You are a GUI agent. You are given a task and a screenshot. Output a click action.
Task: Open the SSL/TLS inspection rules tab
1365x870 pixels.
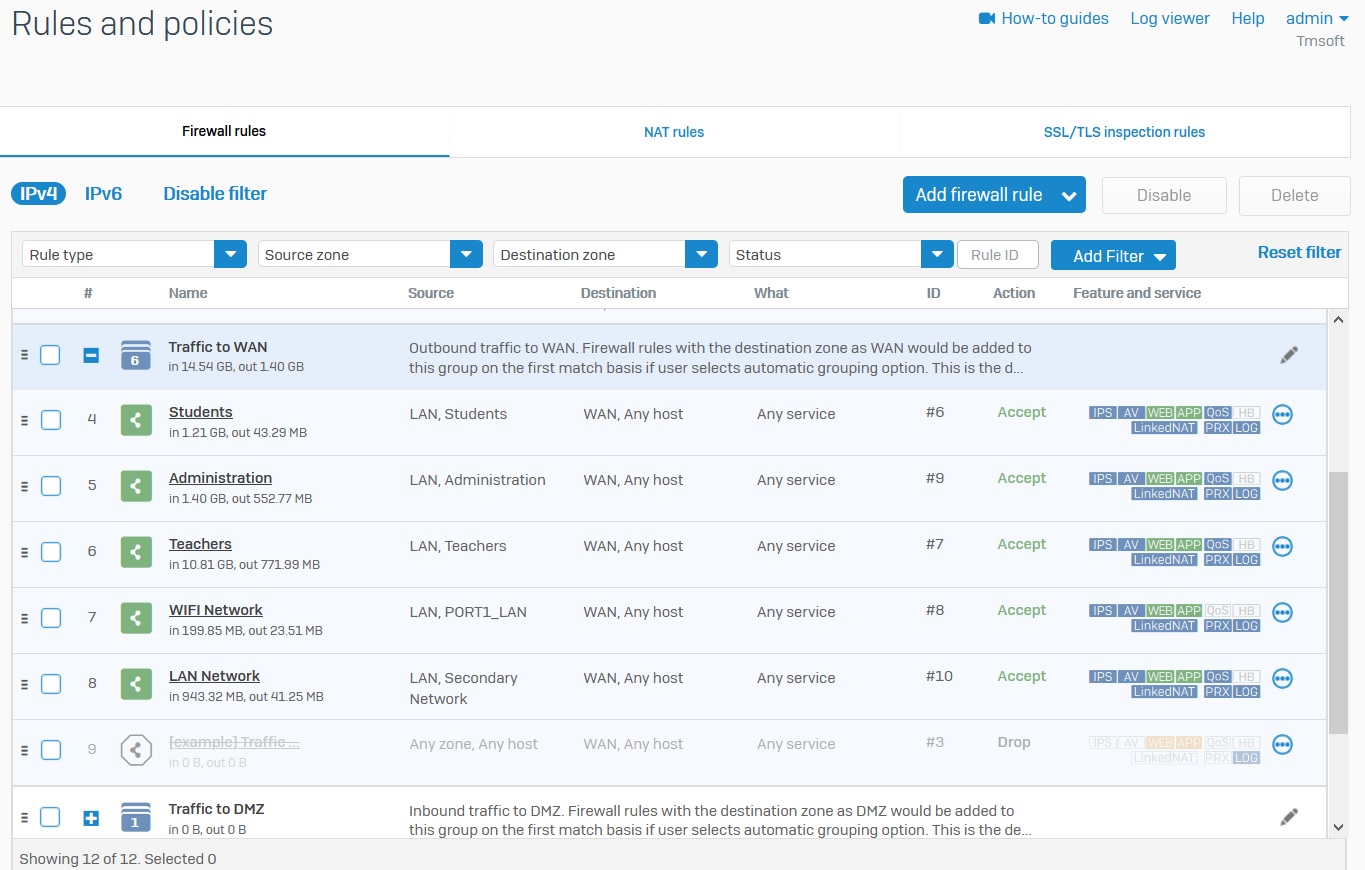point(1125,132)
